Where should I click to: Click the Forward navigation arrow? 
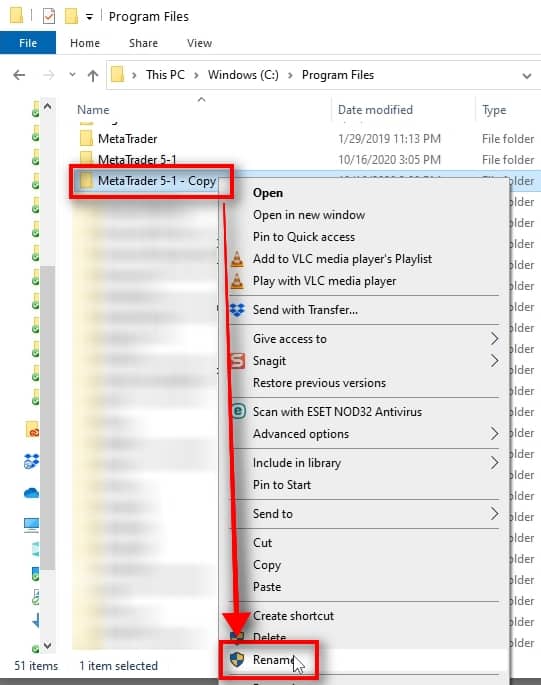coord(49,75)
